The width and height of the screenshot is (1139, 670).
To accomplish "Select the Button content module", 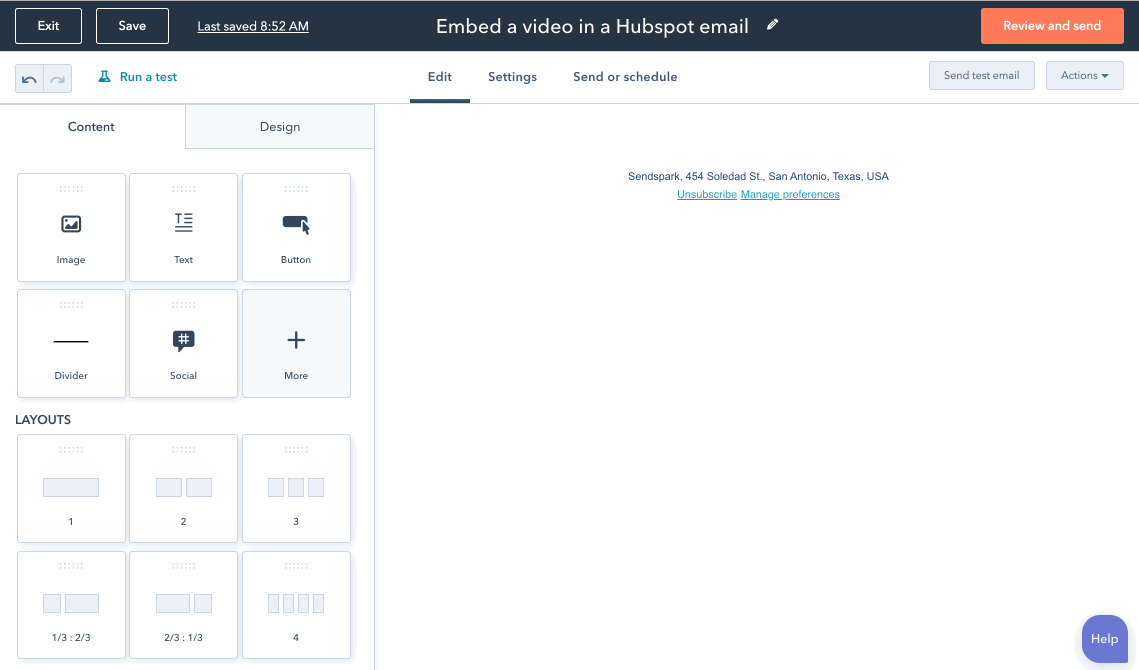I will click(296, 227).
